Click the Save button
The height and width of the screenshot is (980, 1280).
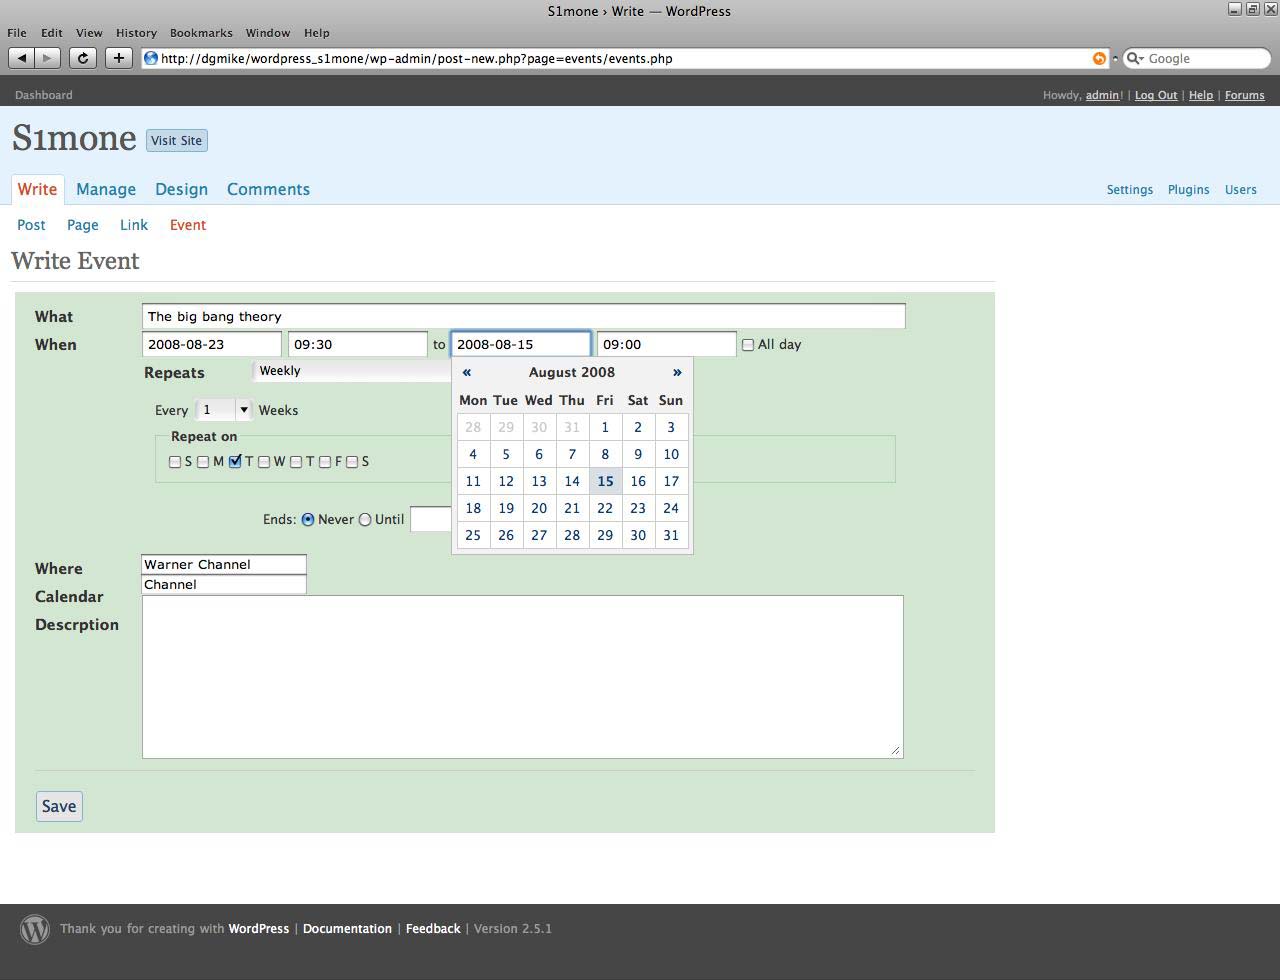59,806
